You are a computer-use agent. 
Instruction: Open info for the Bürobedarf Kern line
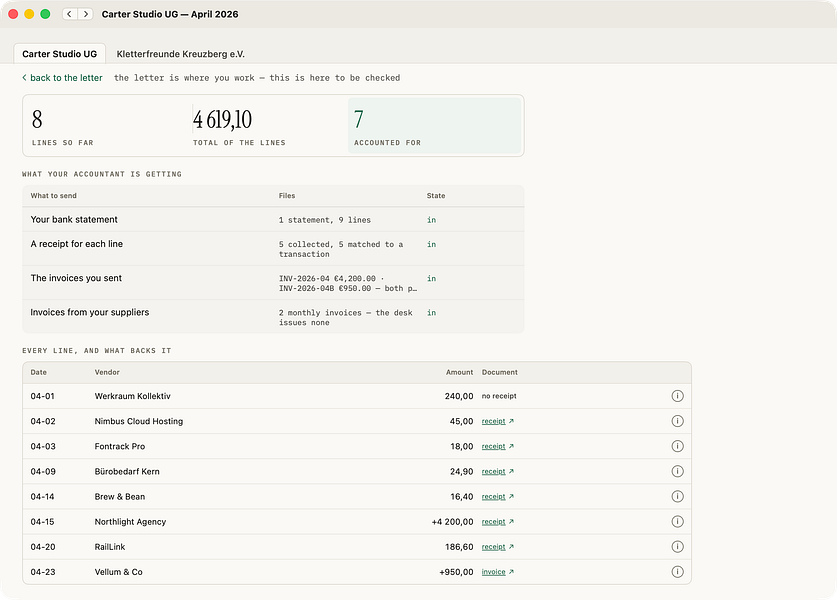pos(677,471)
